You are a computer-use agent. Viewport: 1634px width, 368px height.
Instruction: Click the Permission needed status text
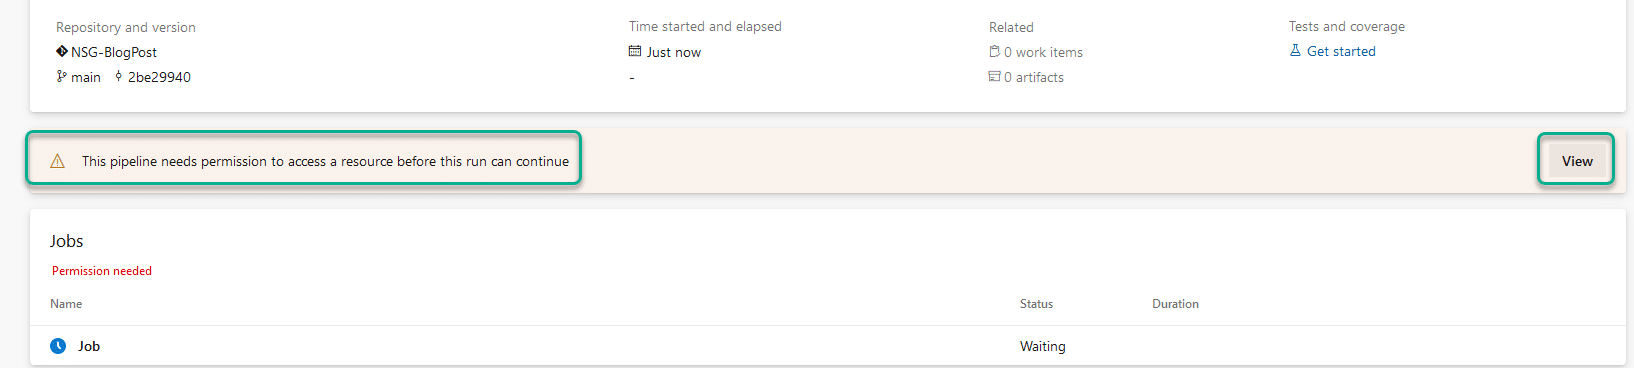[102, 271]
